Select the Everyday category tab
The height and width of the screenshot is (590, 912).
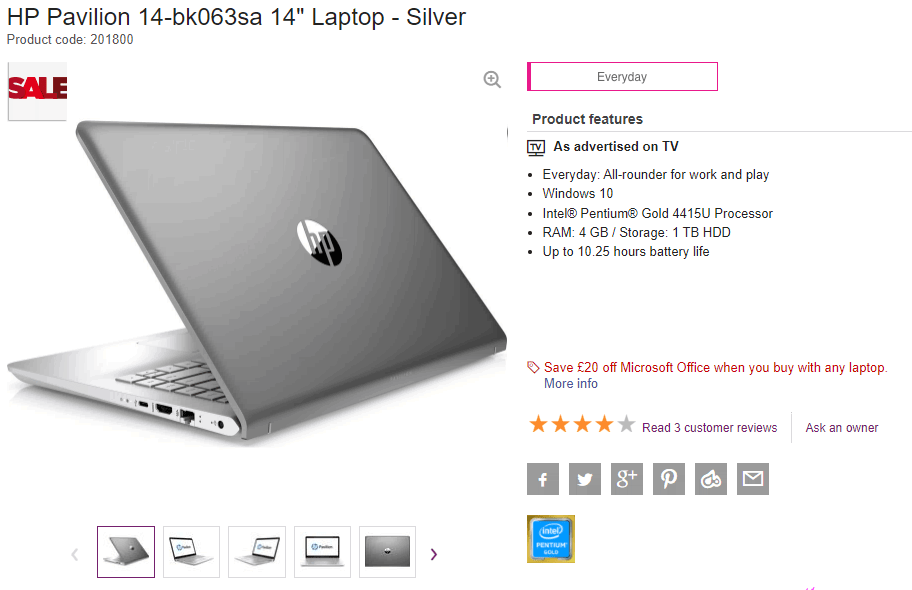pyautogui.click(x=622, y=77)
